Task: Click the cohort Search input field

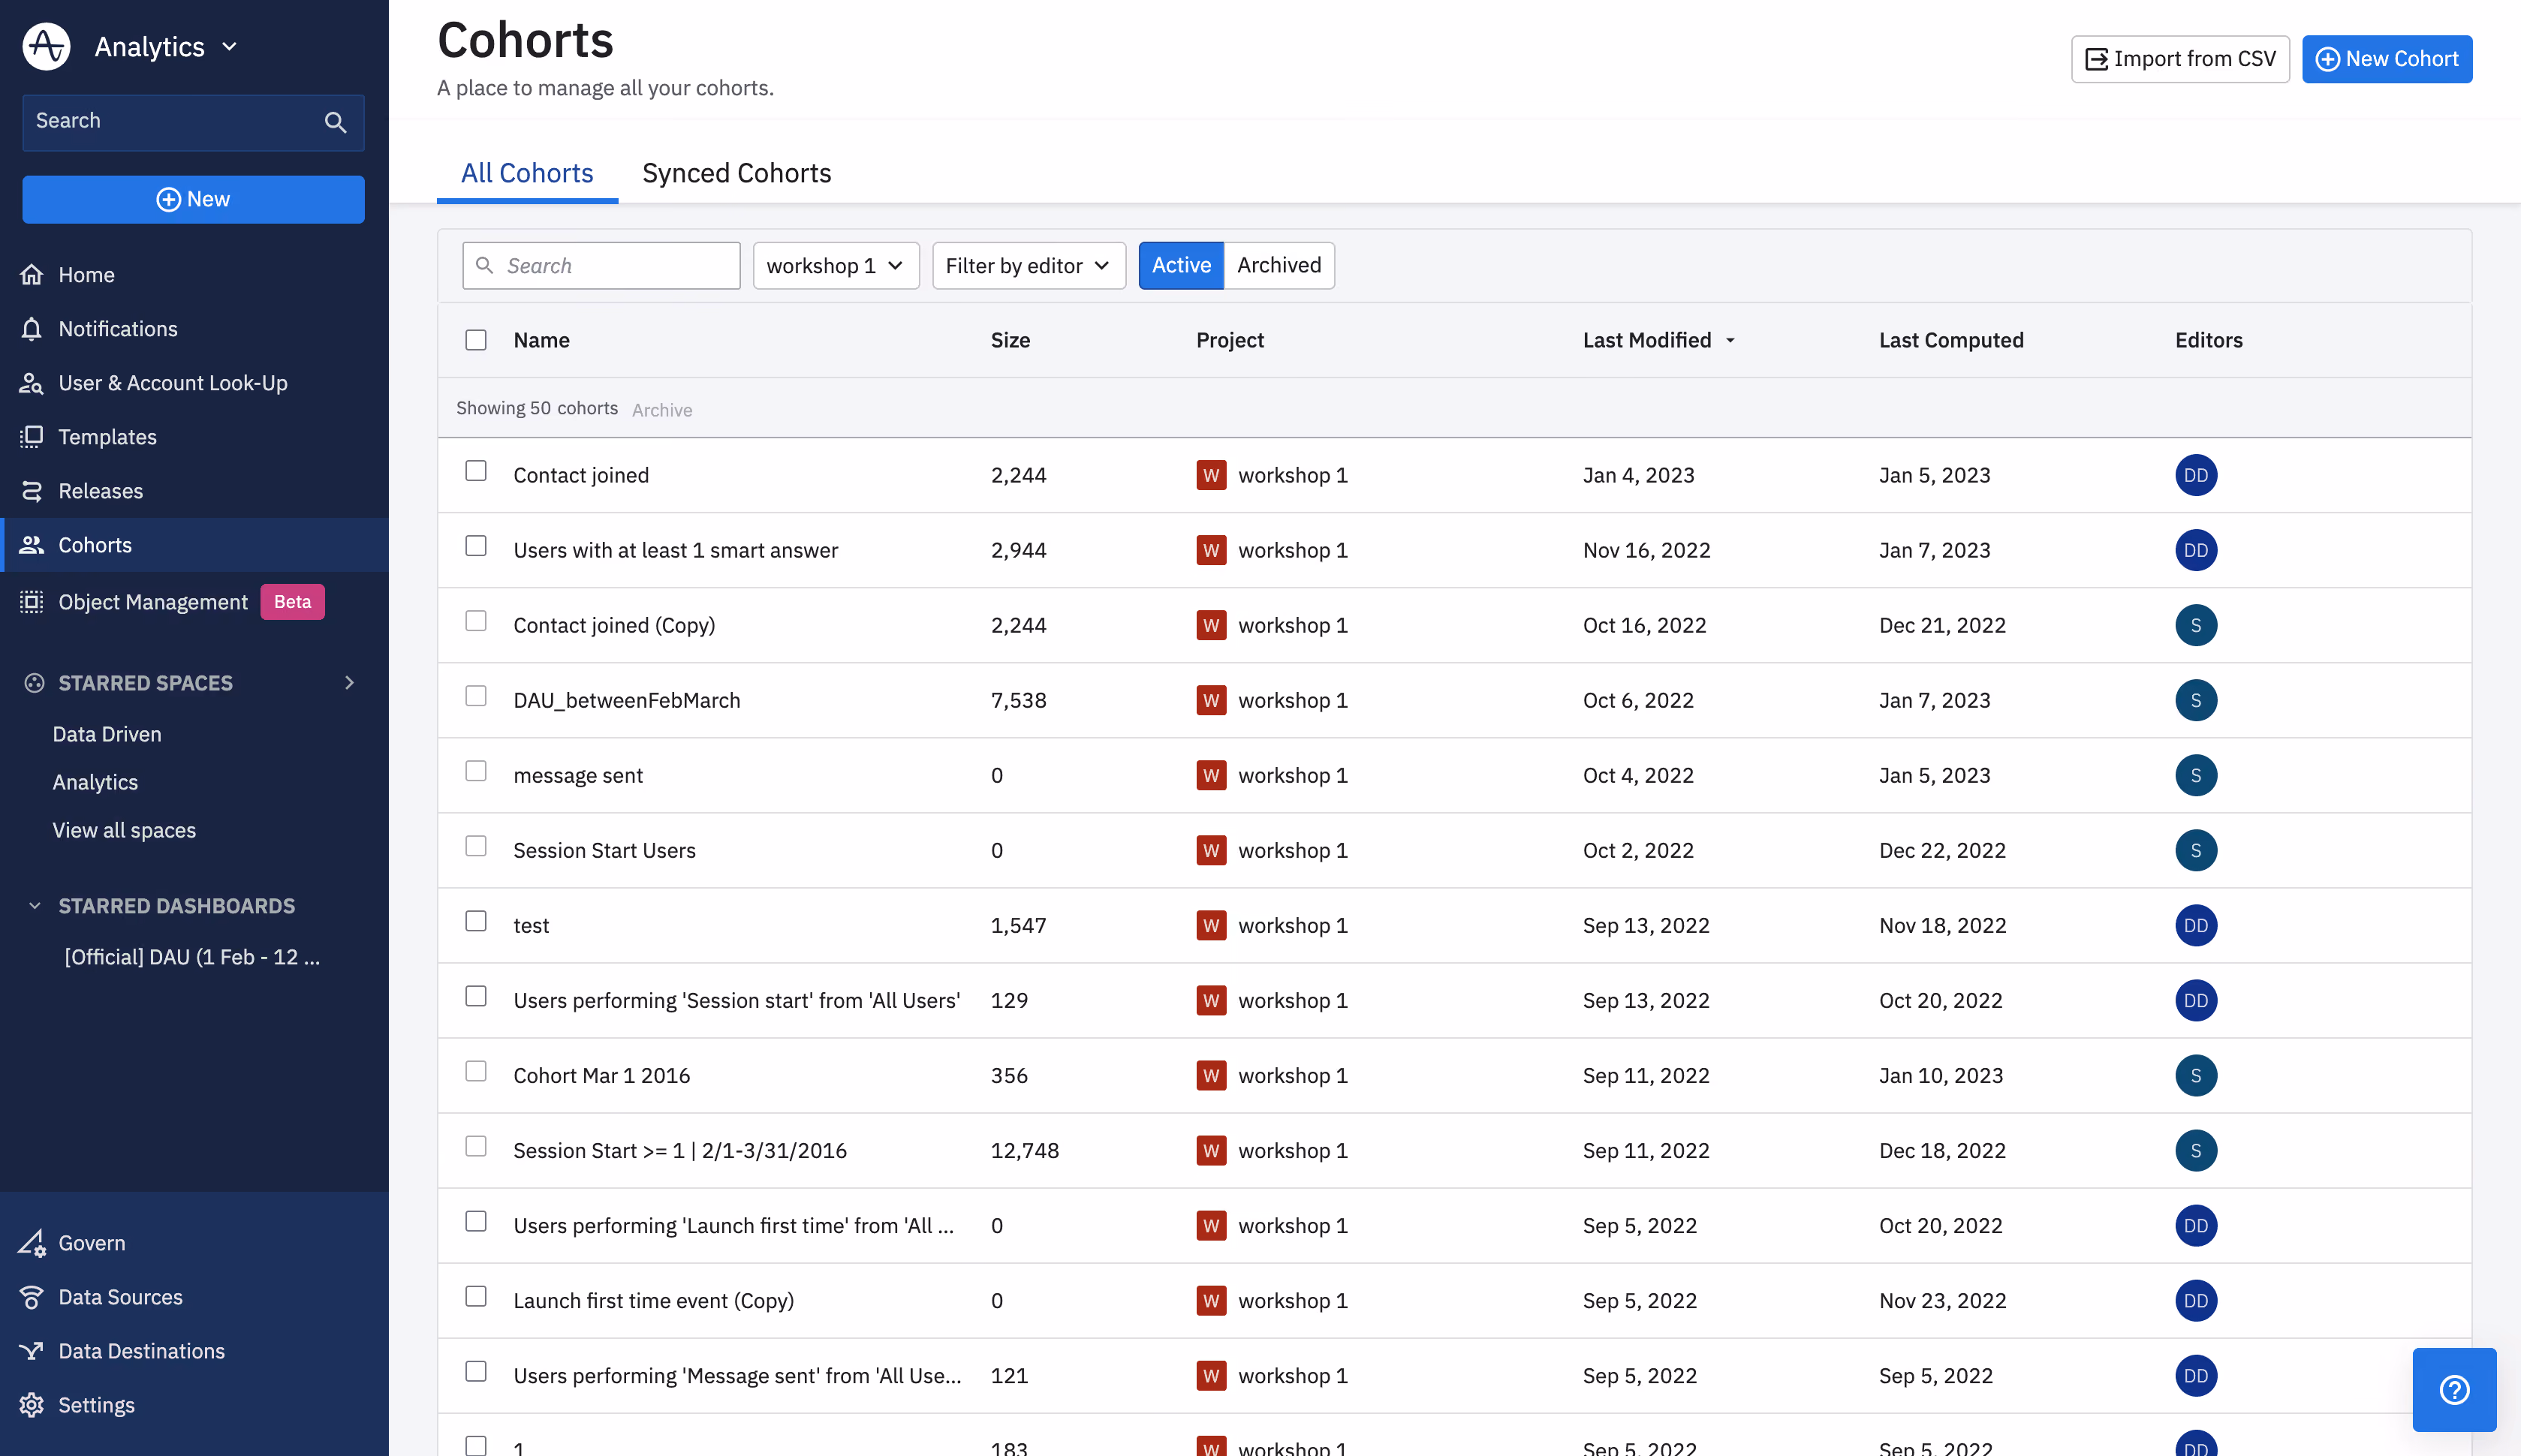Action: [x=601, y=265]
